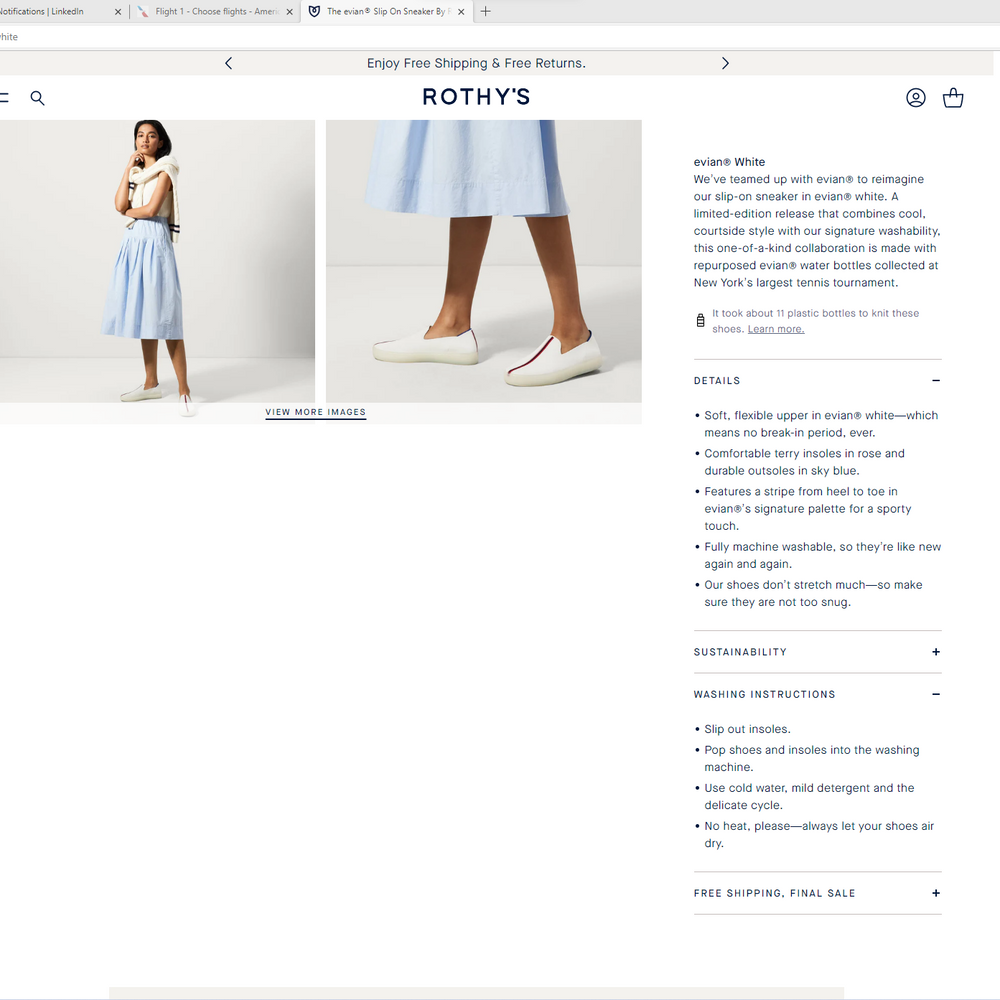Open a new browser tab
Image resolution: width=1000 pixels, height=1000 pixels.
tap(485, 11)
